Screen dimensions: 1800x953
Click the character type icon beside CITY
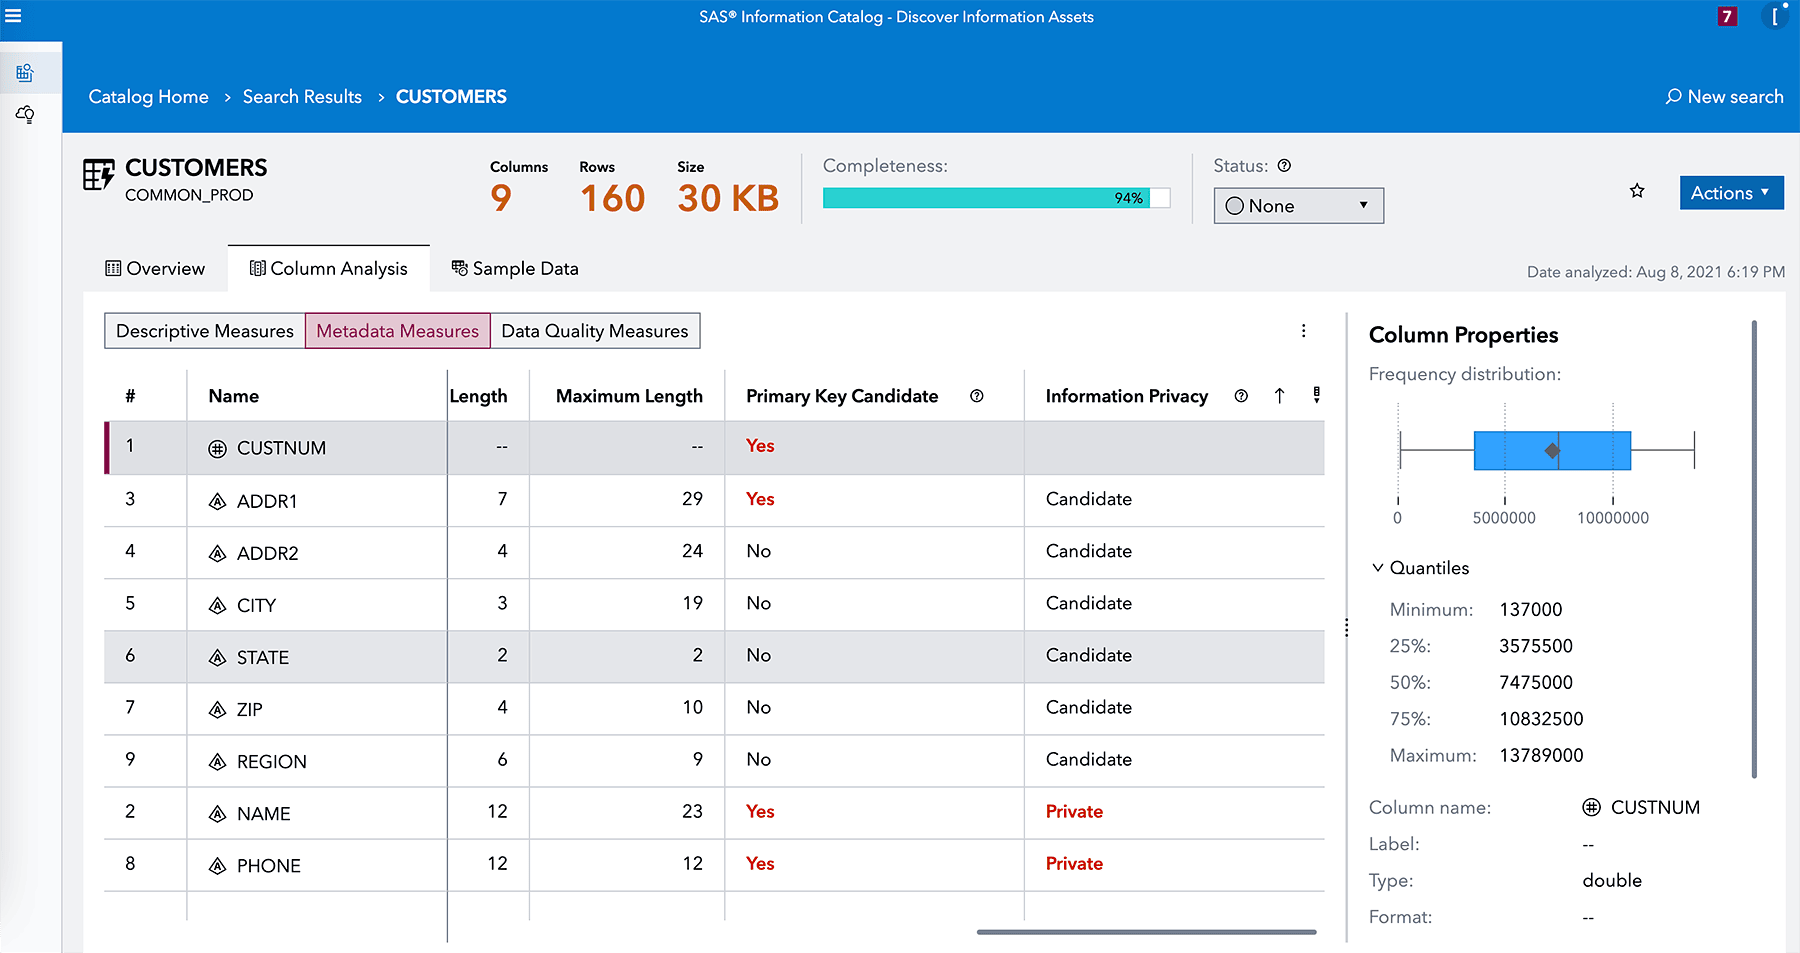[x=217, y=606]
